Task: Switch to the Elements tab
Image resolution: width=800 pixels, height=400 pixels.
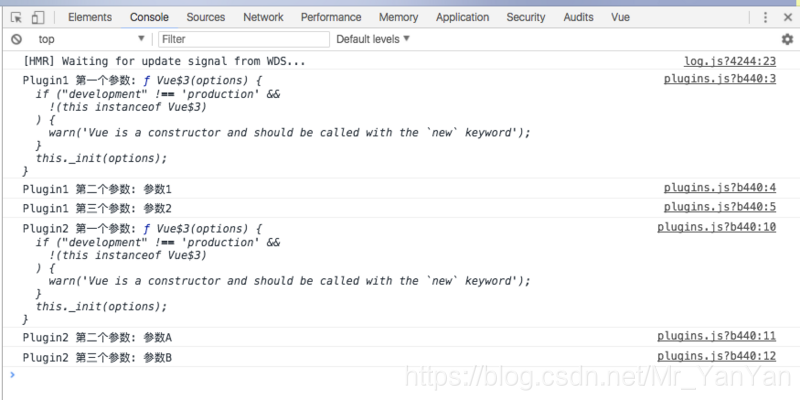Action: (x=89, y=17)
